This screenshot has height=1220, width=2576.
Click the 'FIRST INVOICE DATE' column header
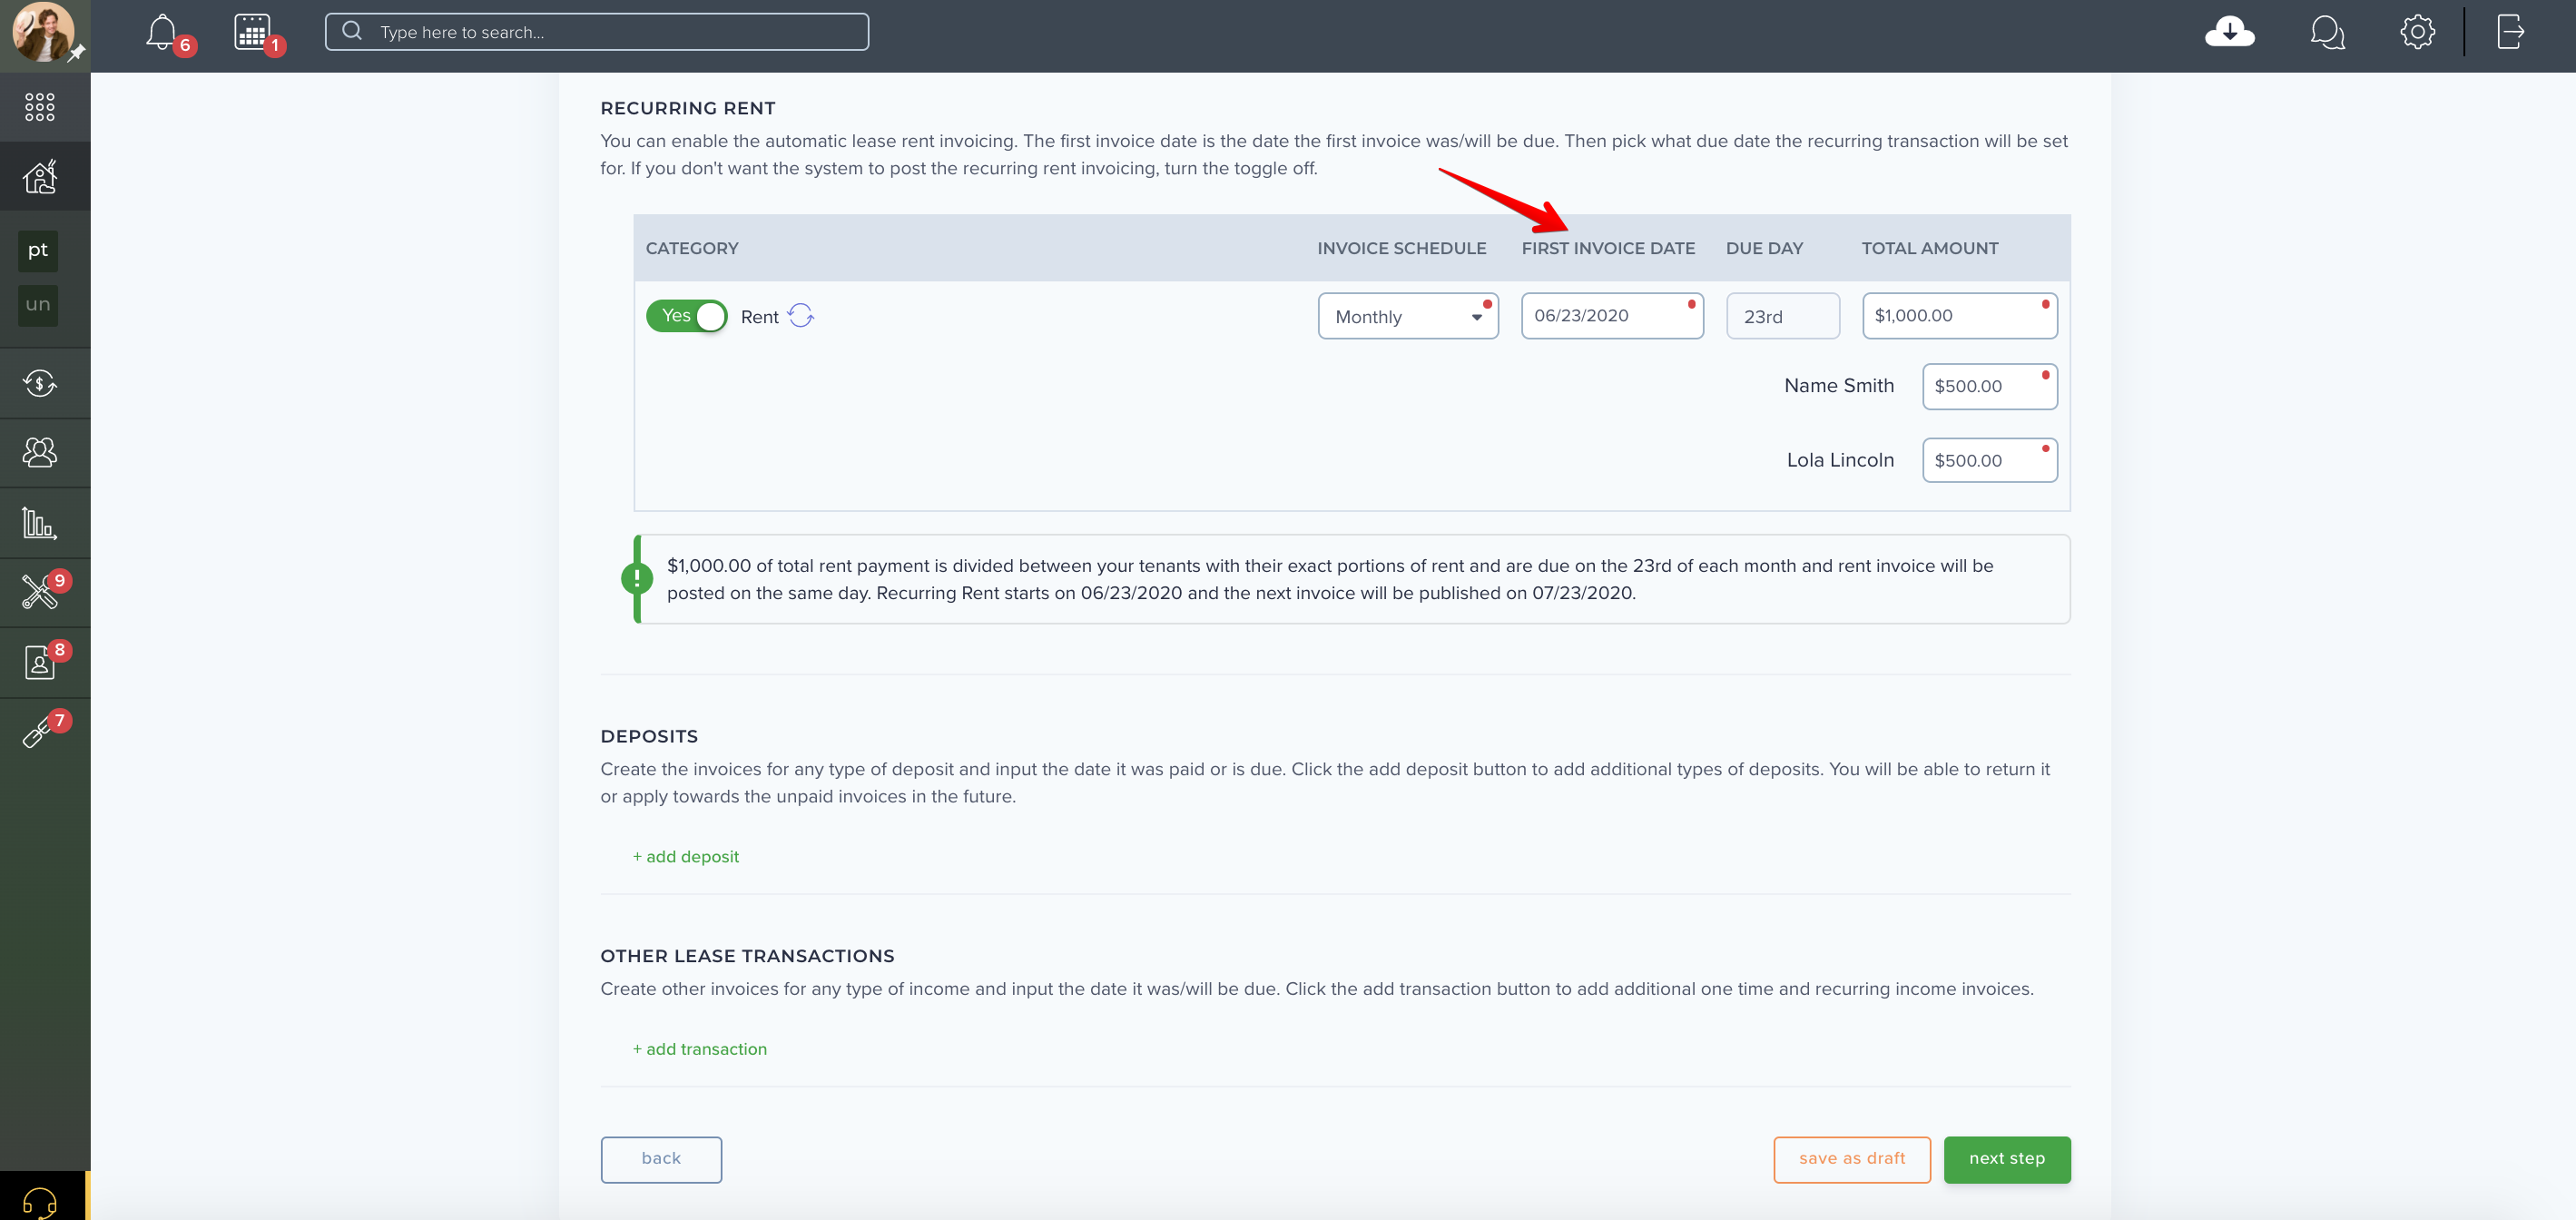tap(1608, 248)
